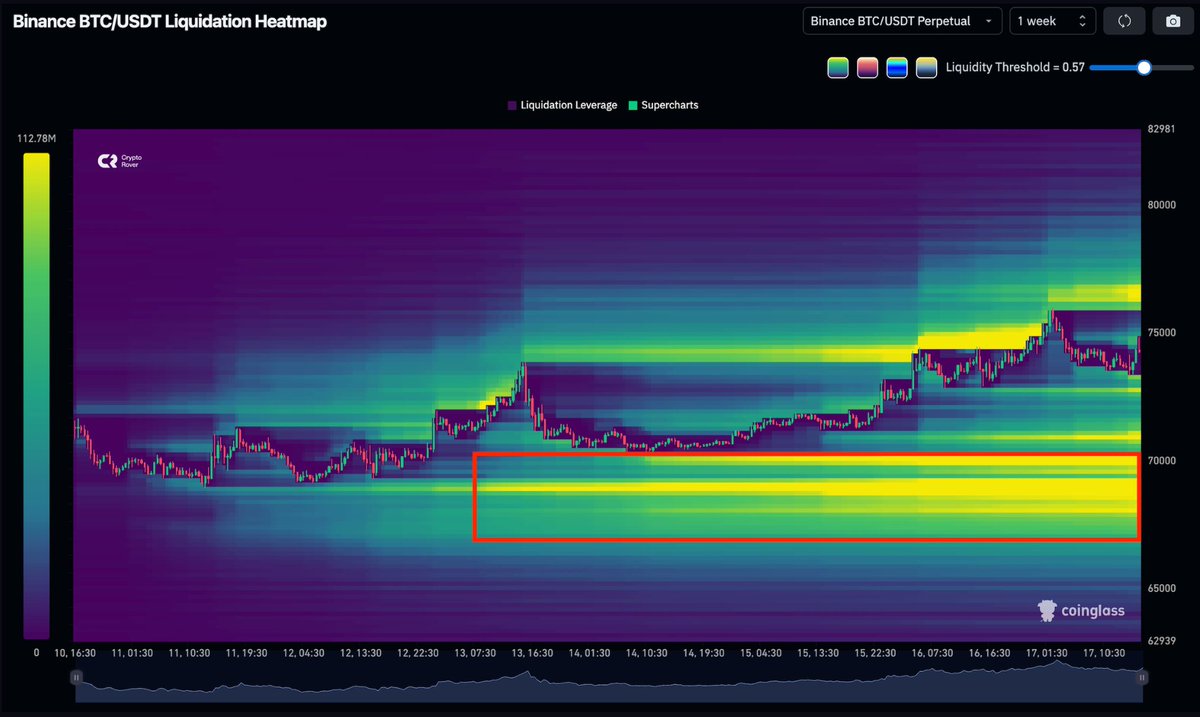This screenshot has width=1200, height=717.
Task: Click the '12, 13:30' time axis label
Action: coord(360,653)
